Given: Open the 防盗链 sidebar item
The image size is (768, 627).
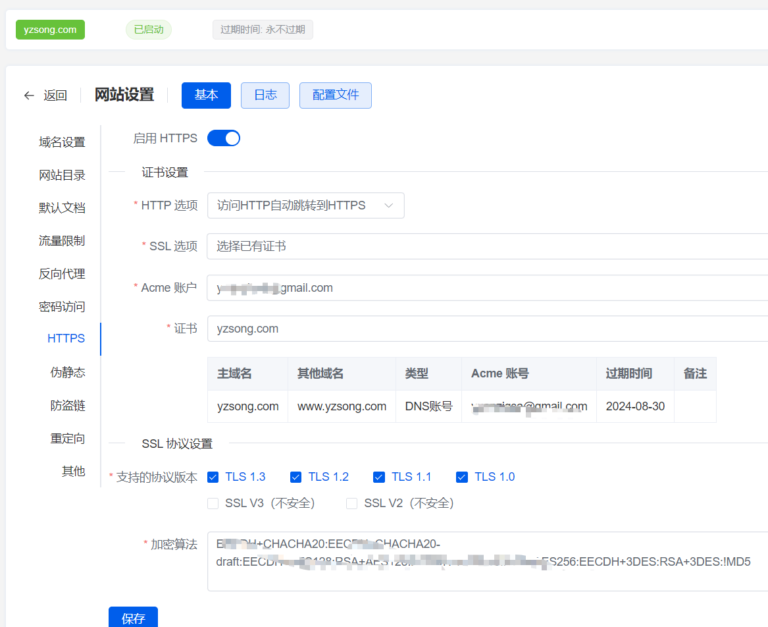Looking at the screenshot, I should click(x=67, y=405).
